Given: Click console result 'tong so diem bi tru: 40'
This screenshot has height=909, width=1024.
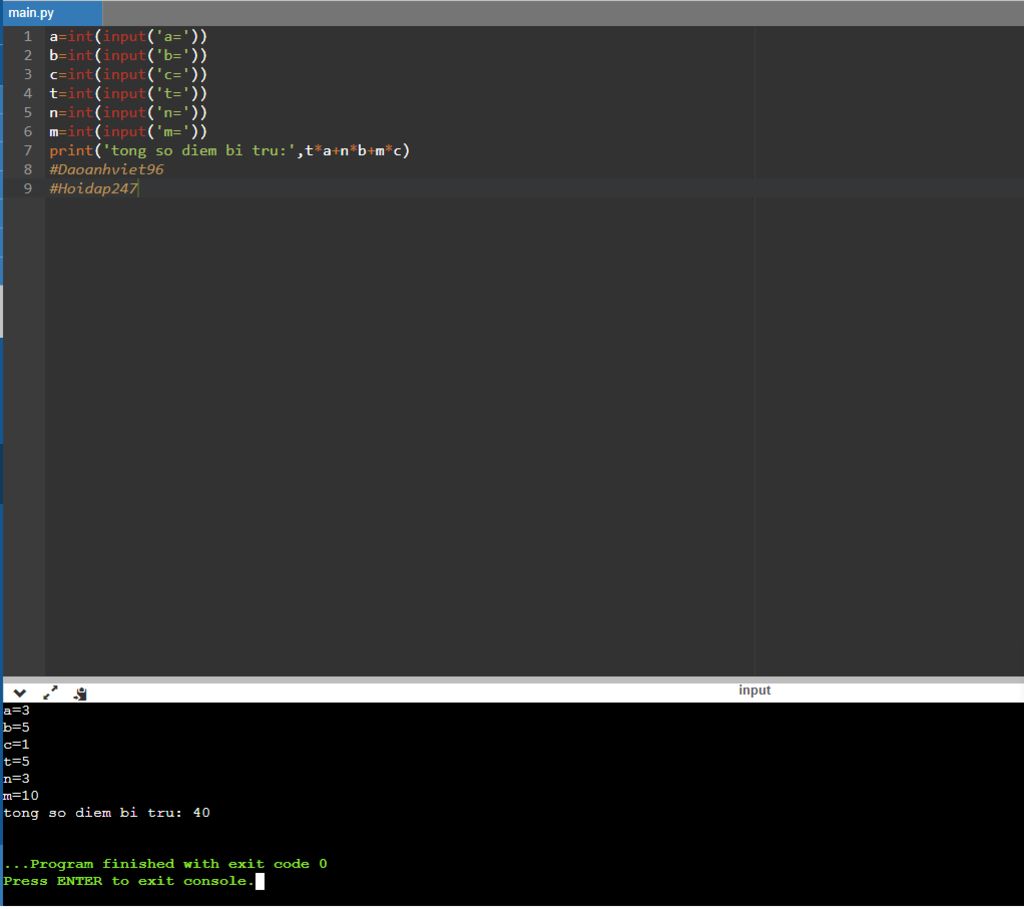Looking at the screenshot, I should click(x=106, y=813).
